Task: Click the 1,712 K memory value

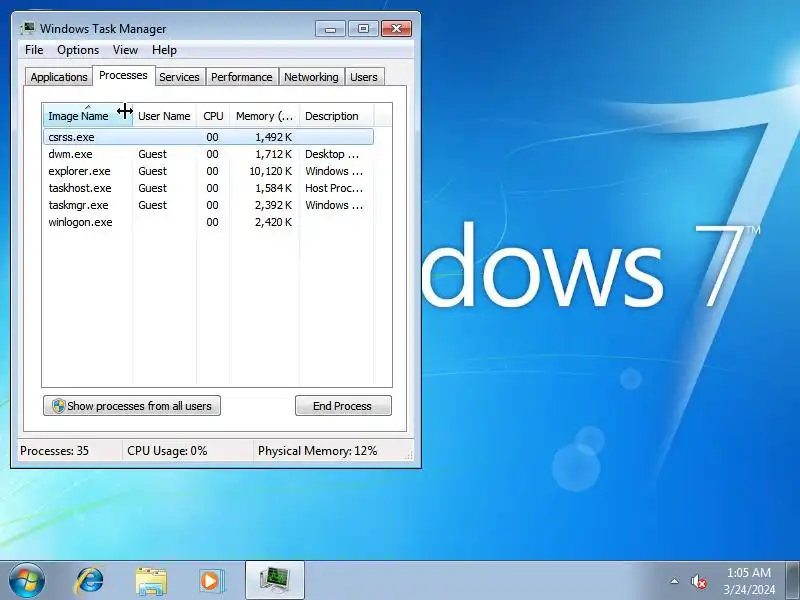Action: coord(273,154)
